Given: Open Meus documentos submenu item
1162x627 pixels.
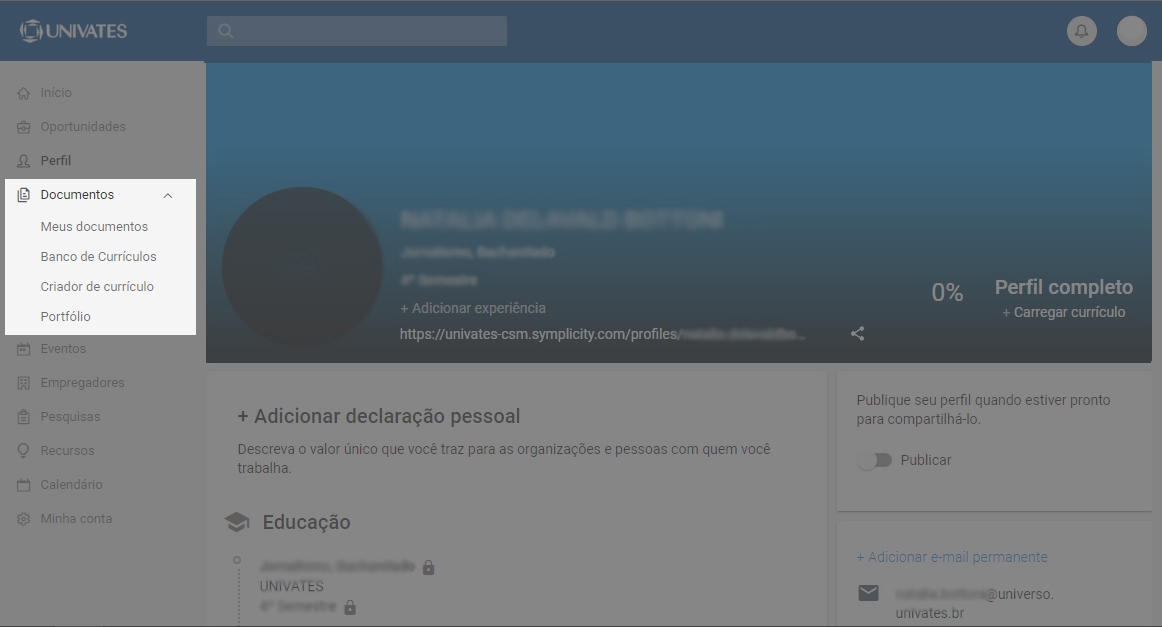Looking at the screenshot, I should 94,227.
